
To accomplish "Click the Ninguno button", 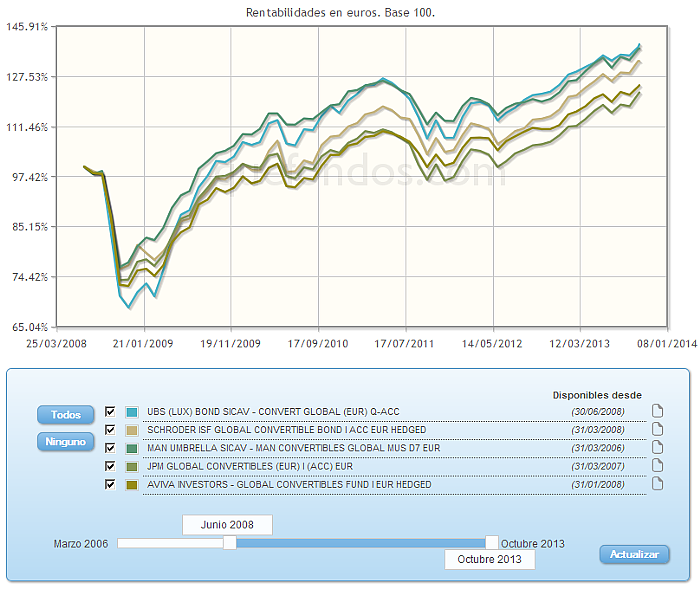I will click(66, 442).
